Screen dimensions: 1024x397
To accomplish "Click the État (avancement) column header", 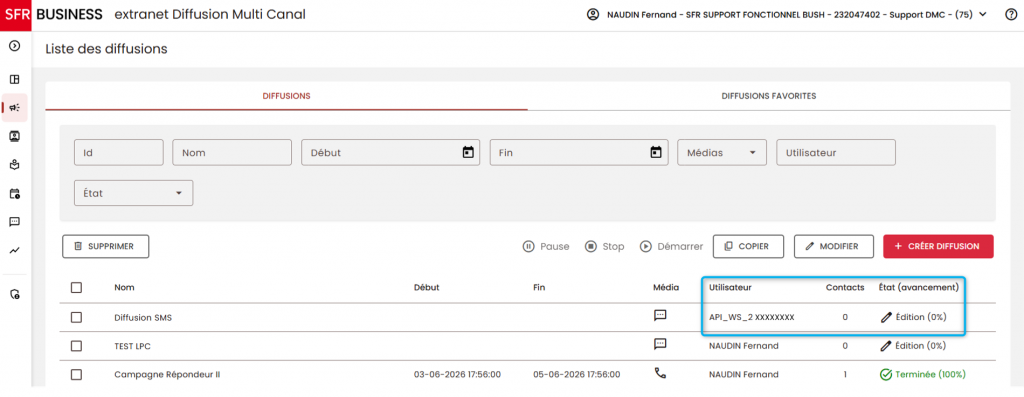I will (919, 287).
